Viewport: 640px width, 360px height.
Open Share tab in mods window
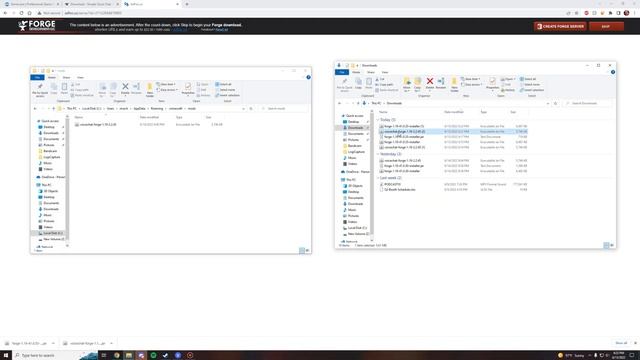[x=66, y=78]
